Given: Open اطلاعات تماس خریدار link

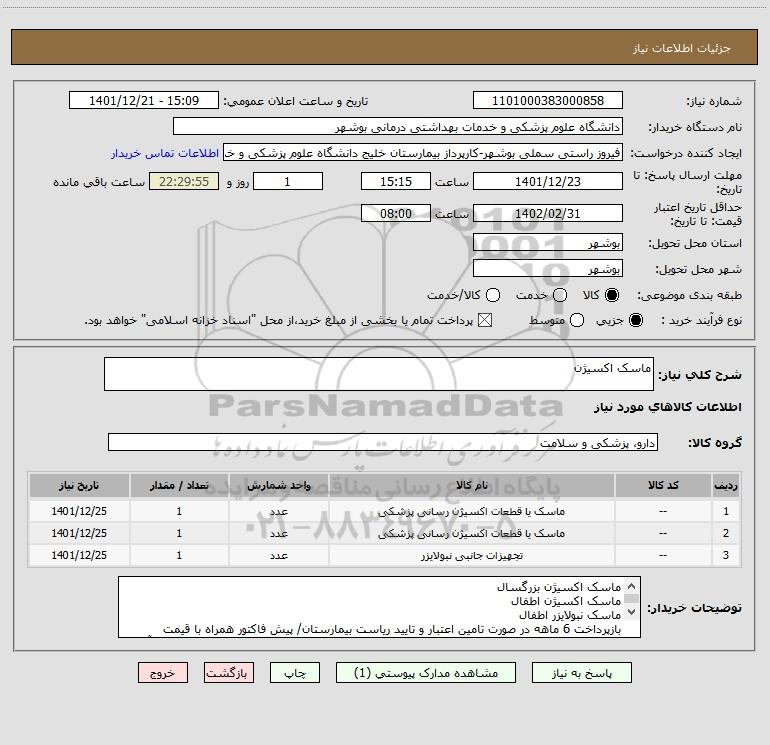Looking at the screenshot, I should 165,153.
